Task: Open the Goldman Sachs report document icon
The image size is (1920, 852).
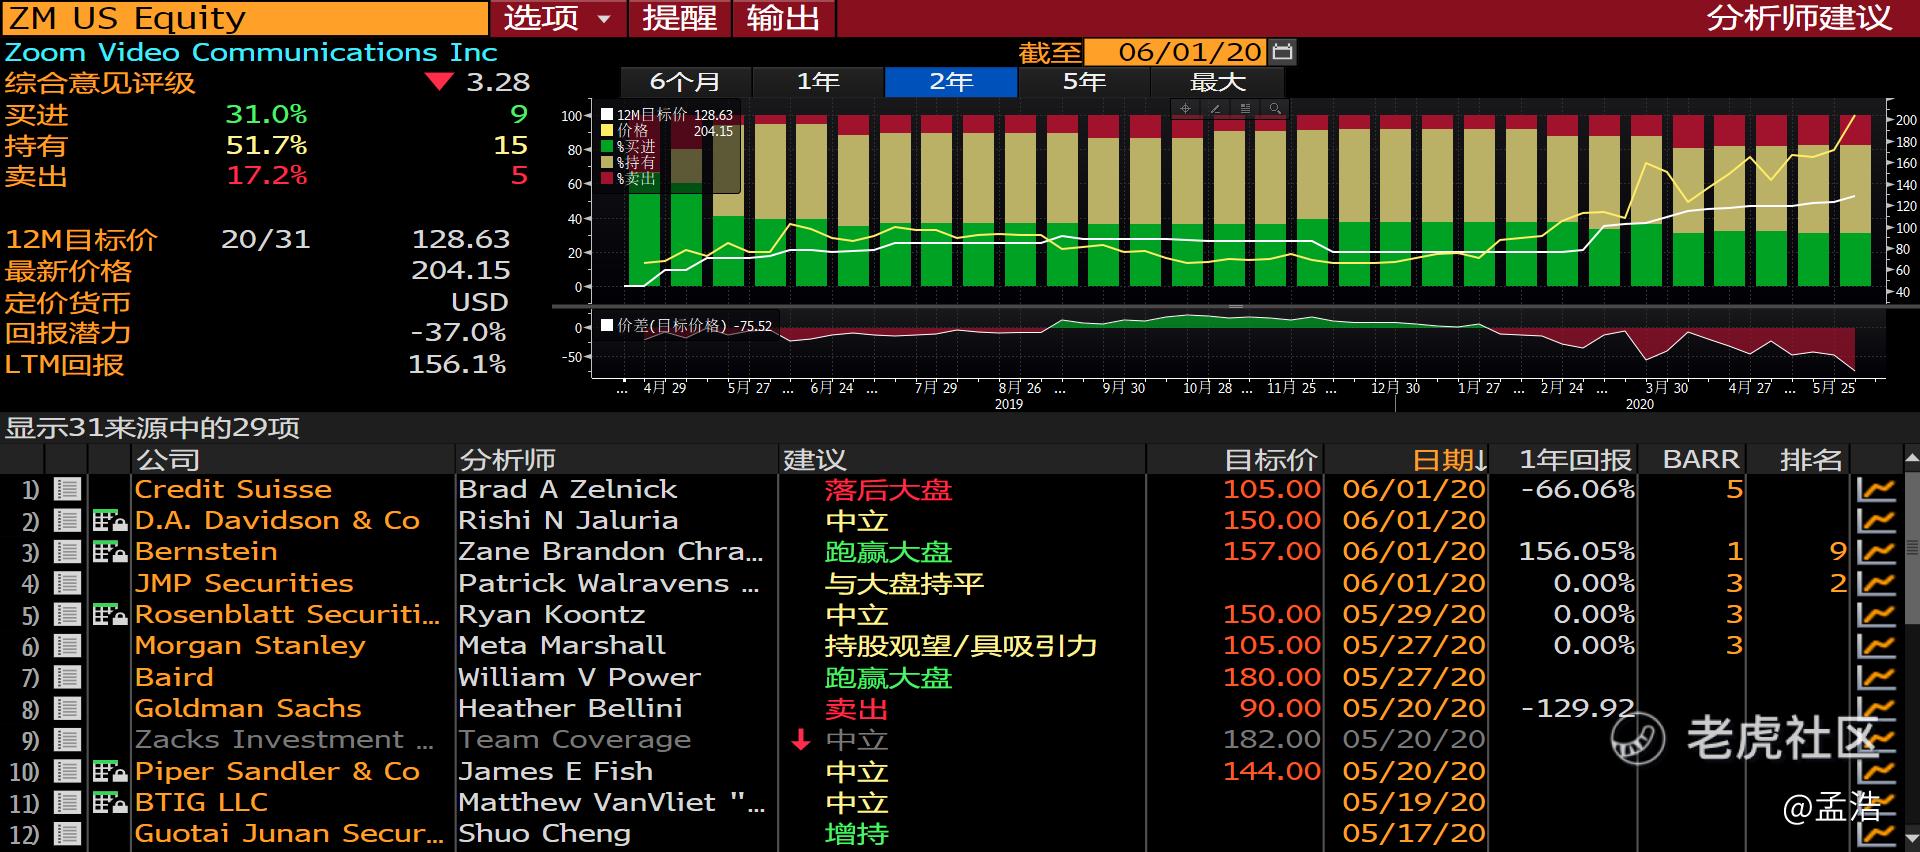Action: tap(67, 708)
